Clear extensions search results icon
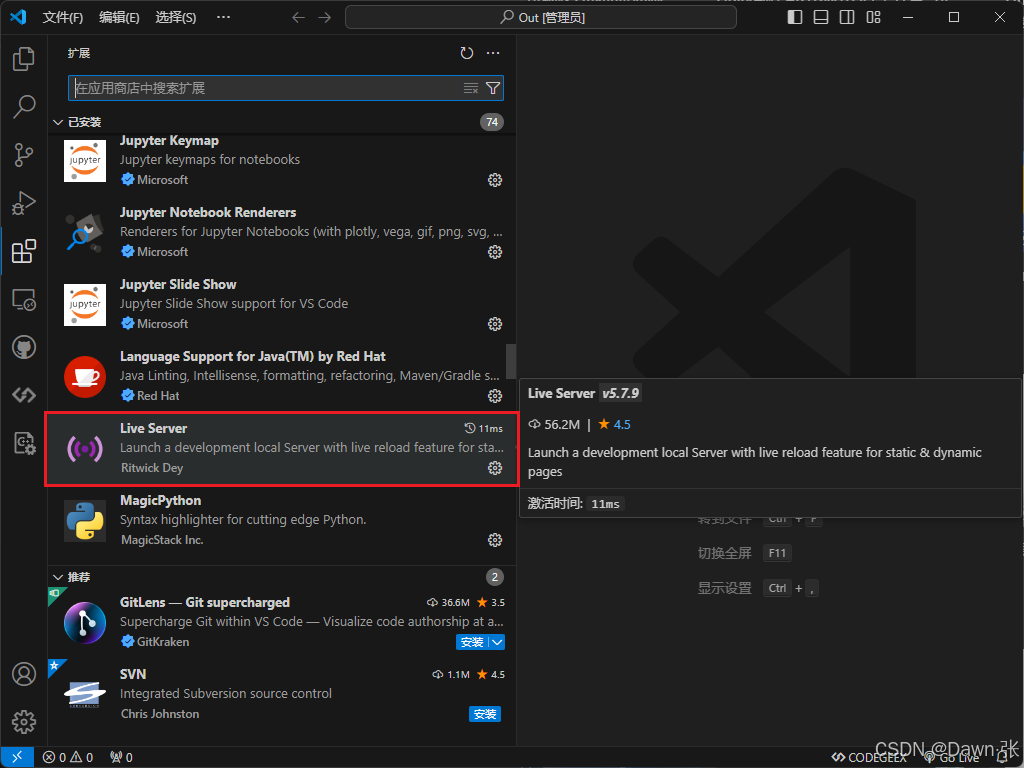Viewport: 1024px width, 768px height. pos(471,88)
